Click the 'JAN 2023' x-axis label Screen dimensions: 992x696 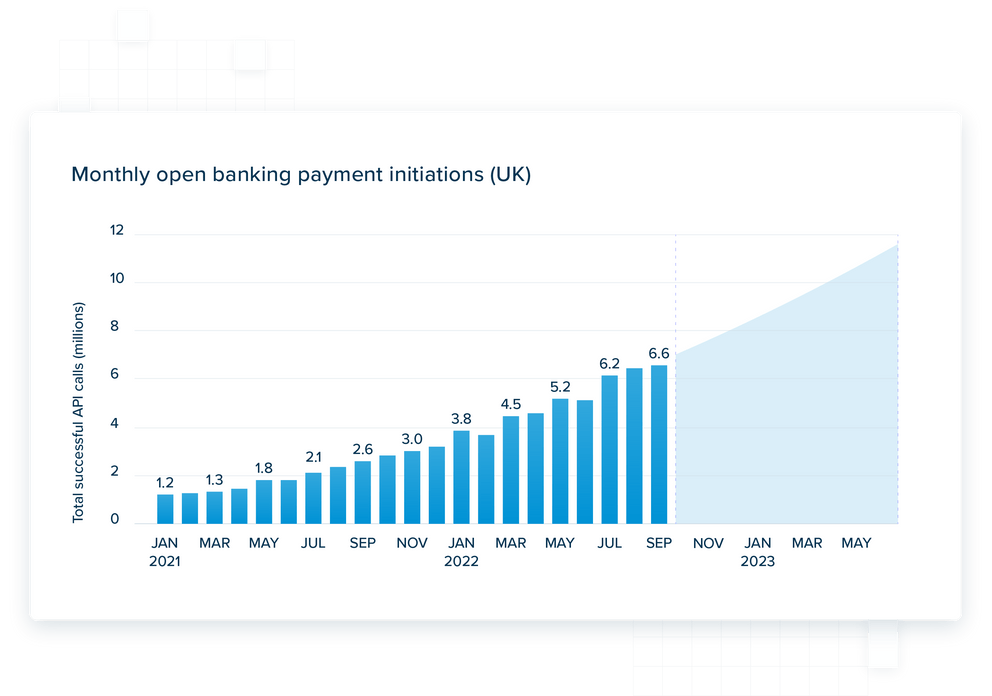[x=757, y=552]
